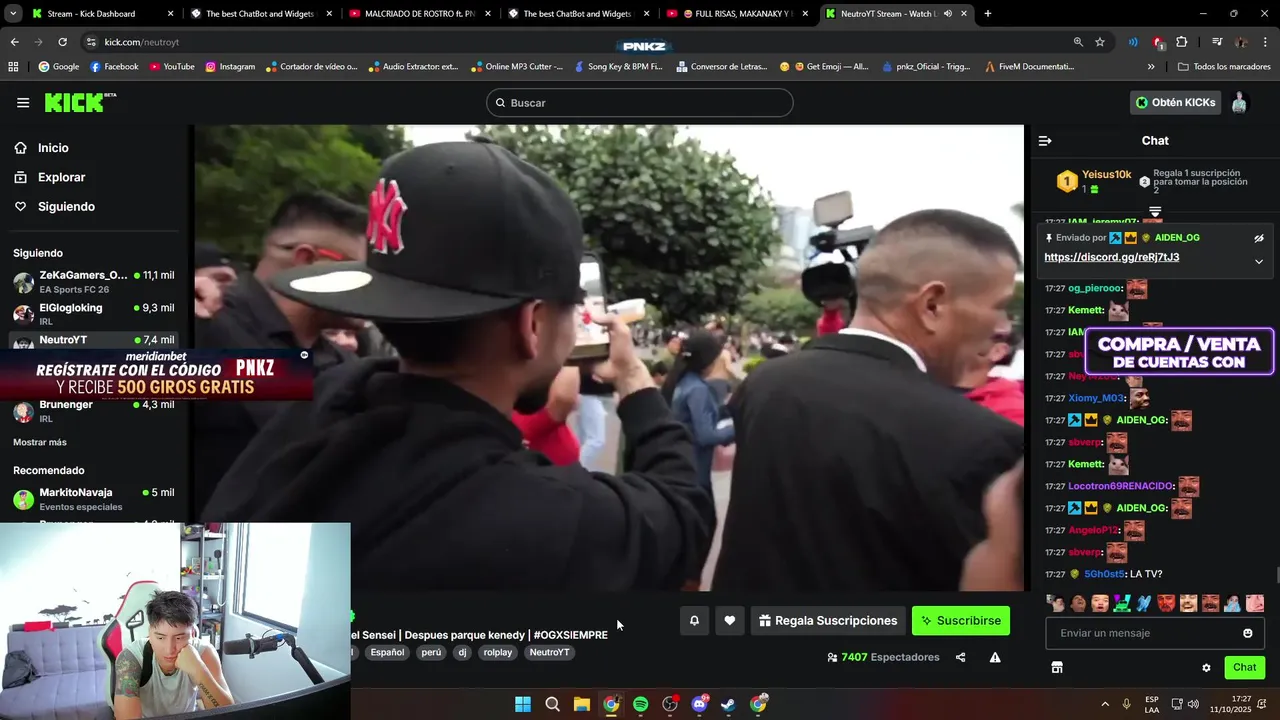Share the stream with share icon
The height and width of the screenshot is (720, 1280).
click(961, 658)
